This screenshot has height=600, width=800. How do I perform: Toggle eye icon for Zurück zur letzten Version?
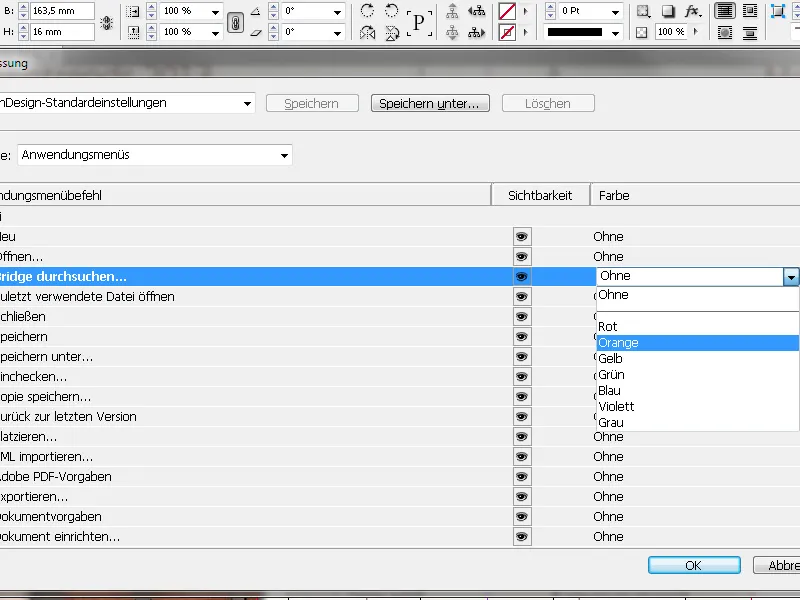[x=522, y=417]
